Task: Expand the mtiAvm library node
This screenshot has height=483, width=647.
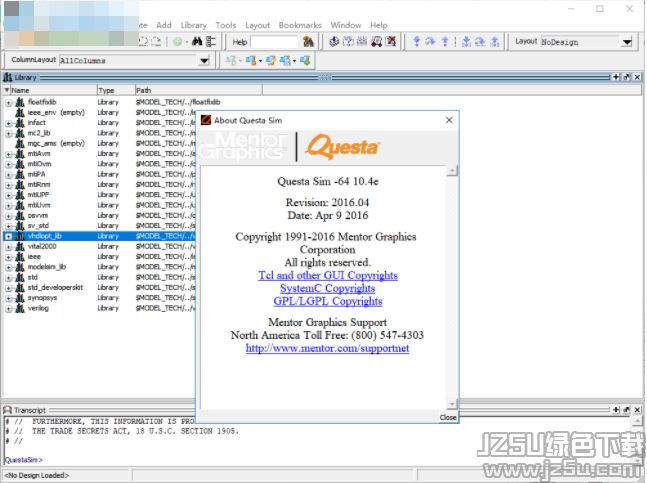Action: (x=8, y=154)
